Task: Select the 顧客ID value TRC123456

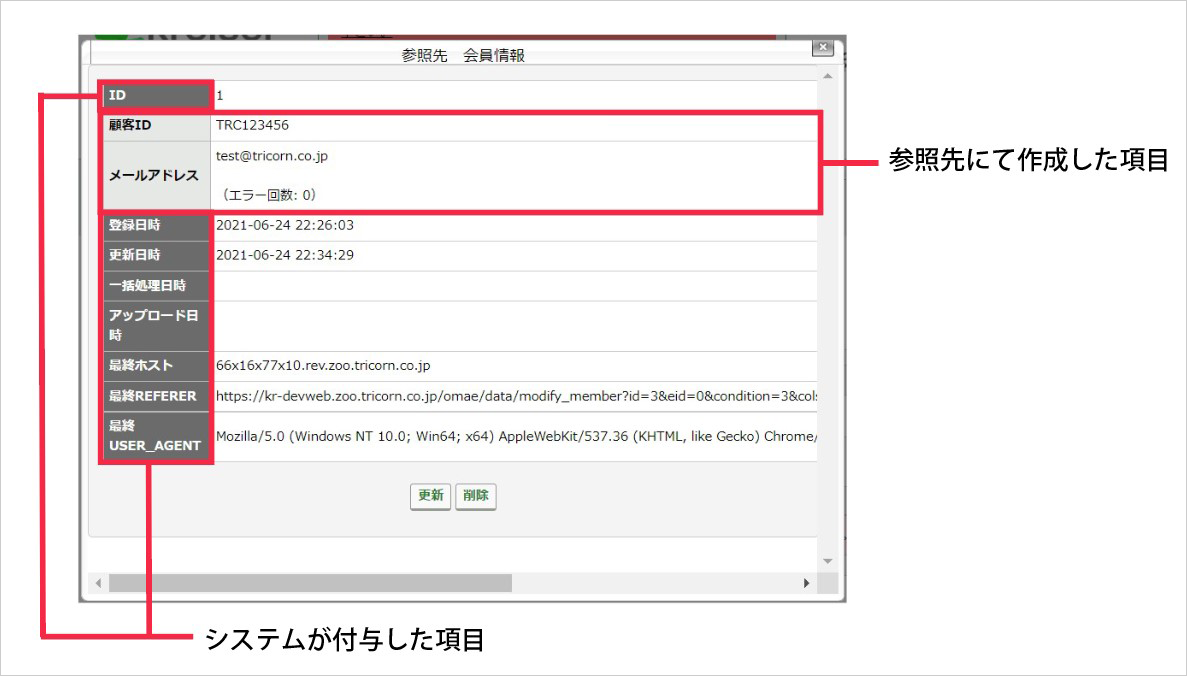Action: [x=252, y=125]
